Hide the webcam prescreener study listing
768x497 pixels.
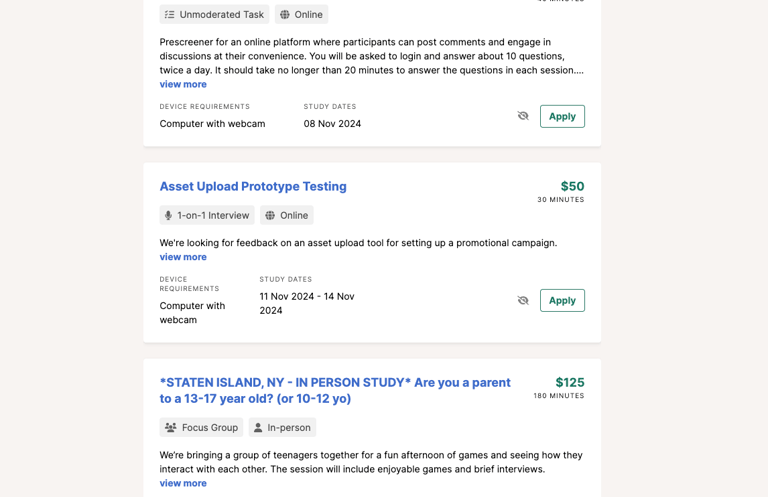pyautogui.click(x=523, y=116)
